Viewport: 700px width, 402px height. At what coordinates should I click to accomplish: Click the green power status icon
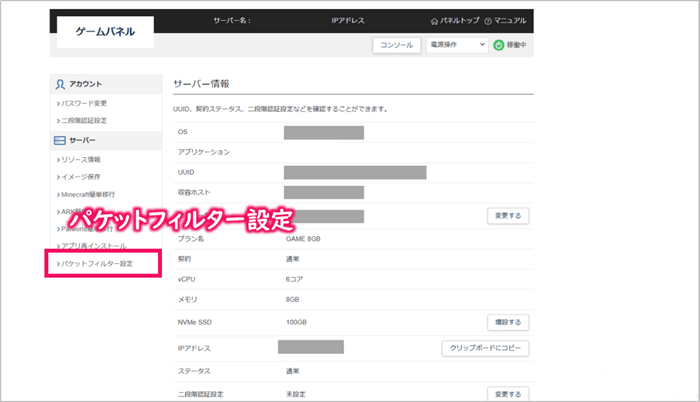click(498, 45)
